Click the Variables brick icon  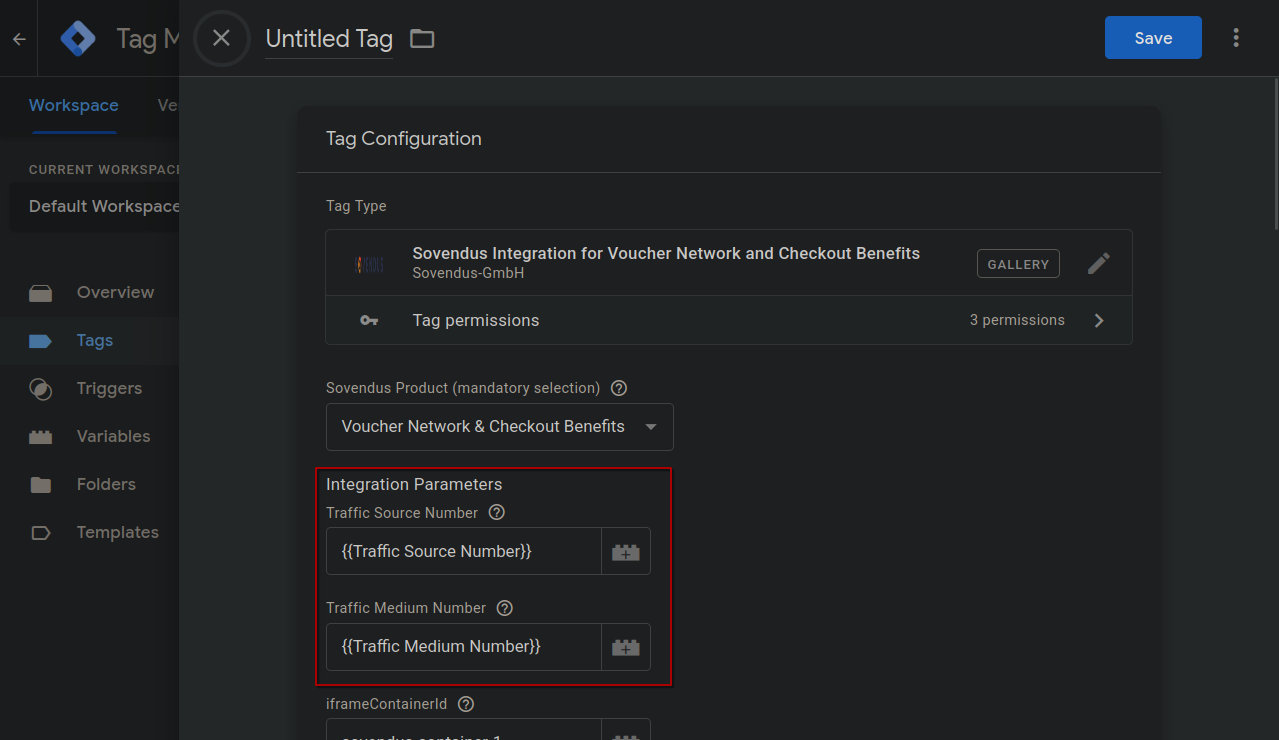(40, 437)
